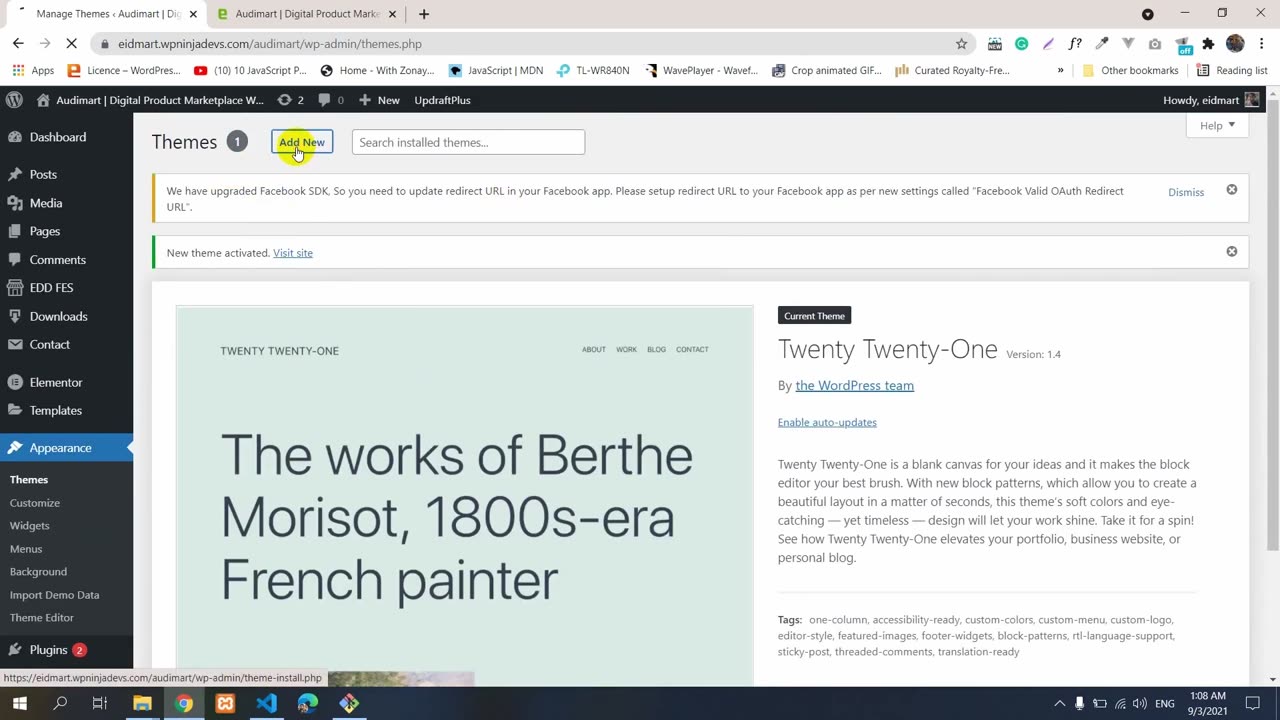Image resolution: width=1280 pixels, height=720 pixels.
Task: Open Windows Task View button
Action: [x=100, y=704]
